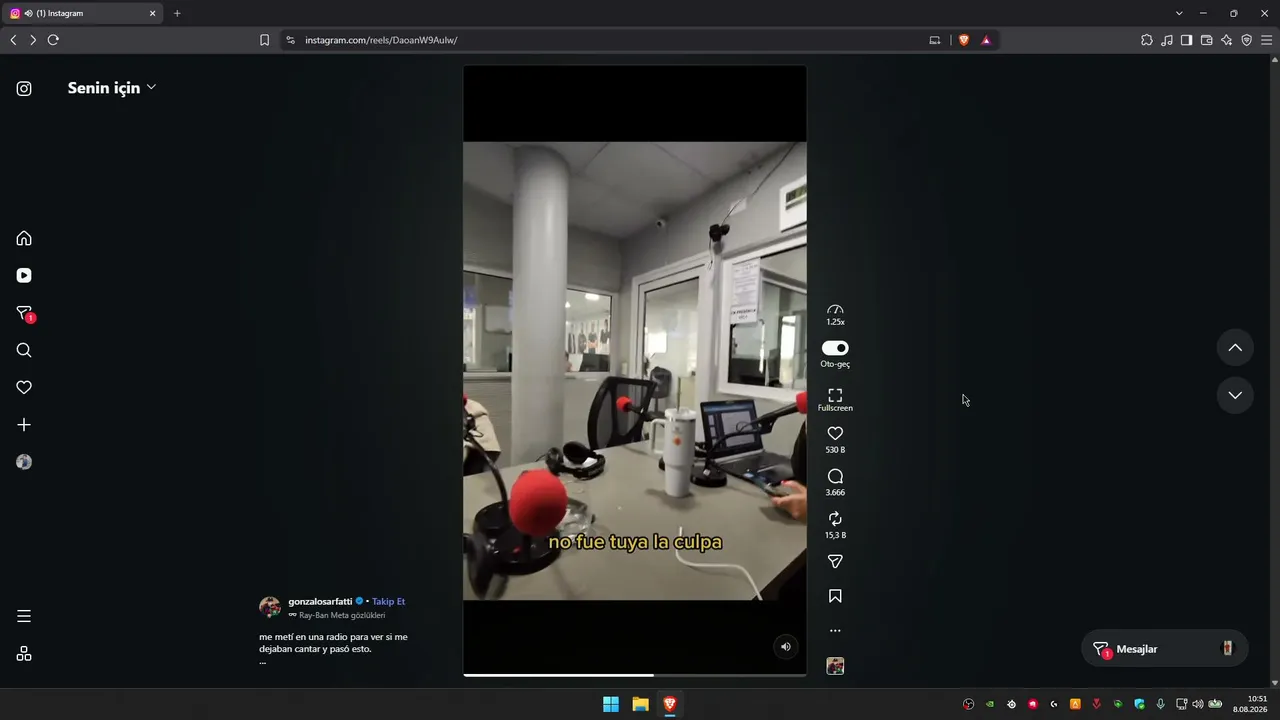Open Leo AI sparkle icon in the toolbar

pos(1227,40)
